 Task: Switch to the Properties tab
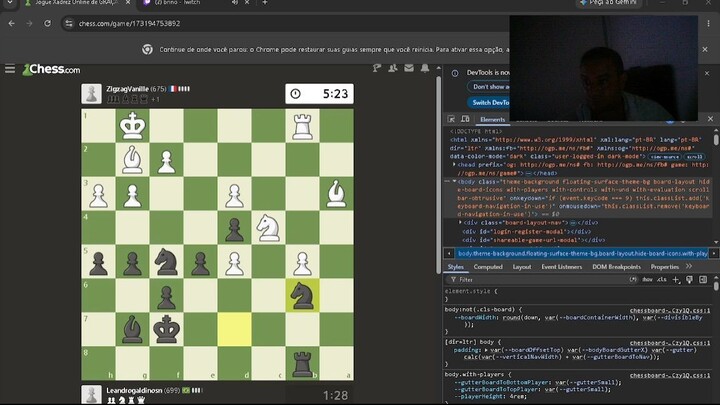pos(664,267)
